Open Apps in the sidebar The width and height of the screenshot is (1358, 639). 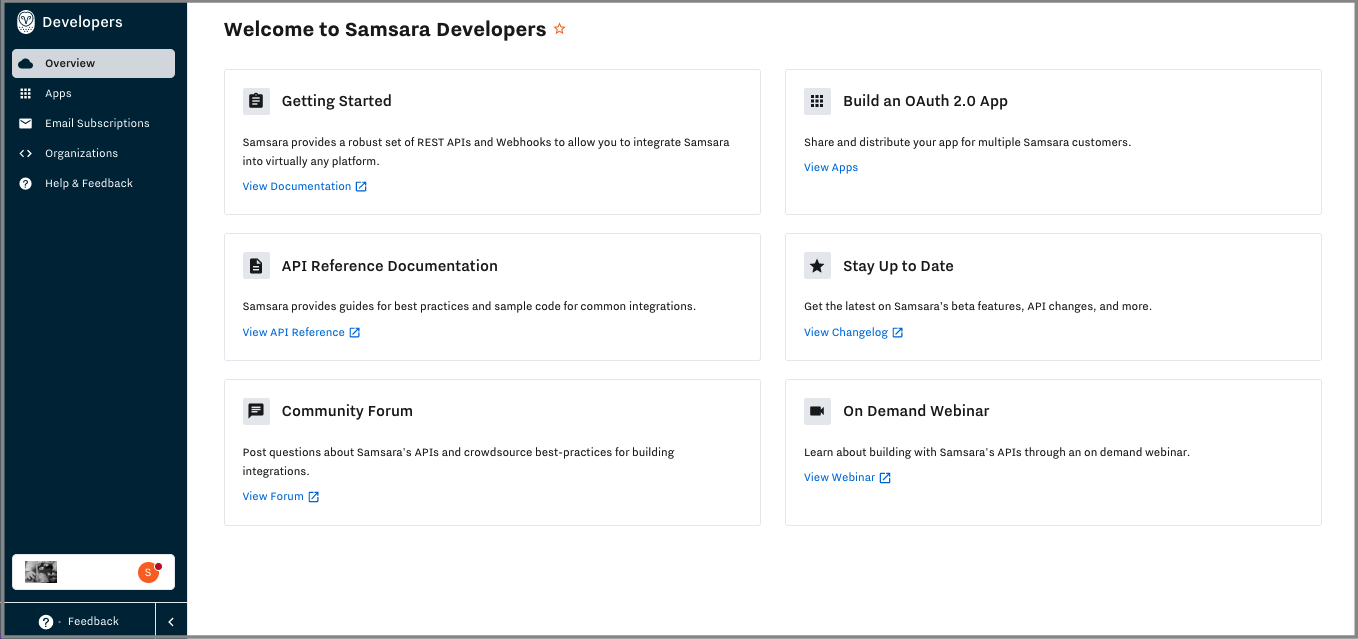93,93
